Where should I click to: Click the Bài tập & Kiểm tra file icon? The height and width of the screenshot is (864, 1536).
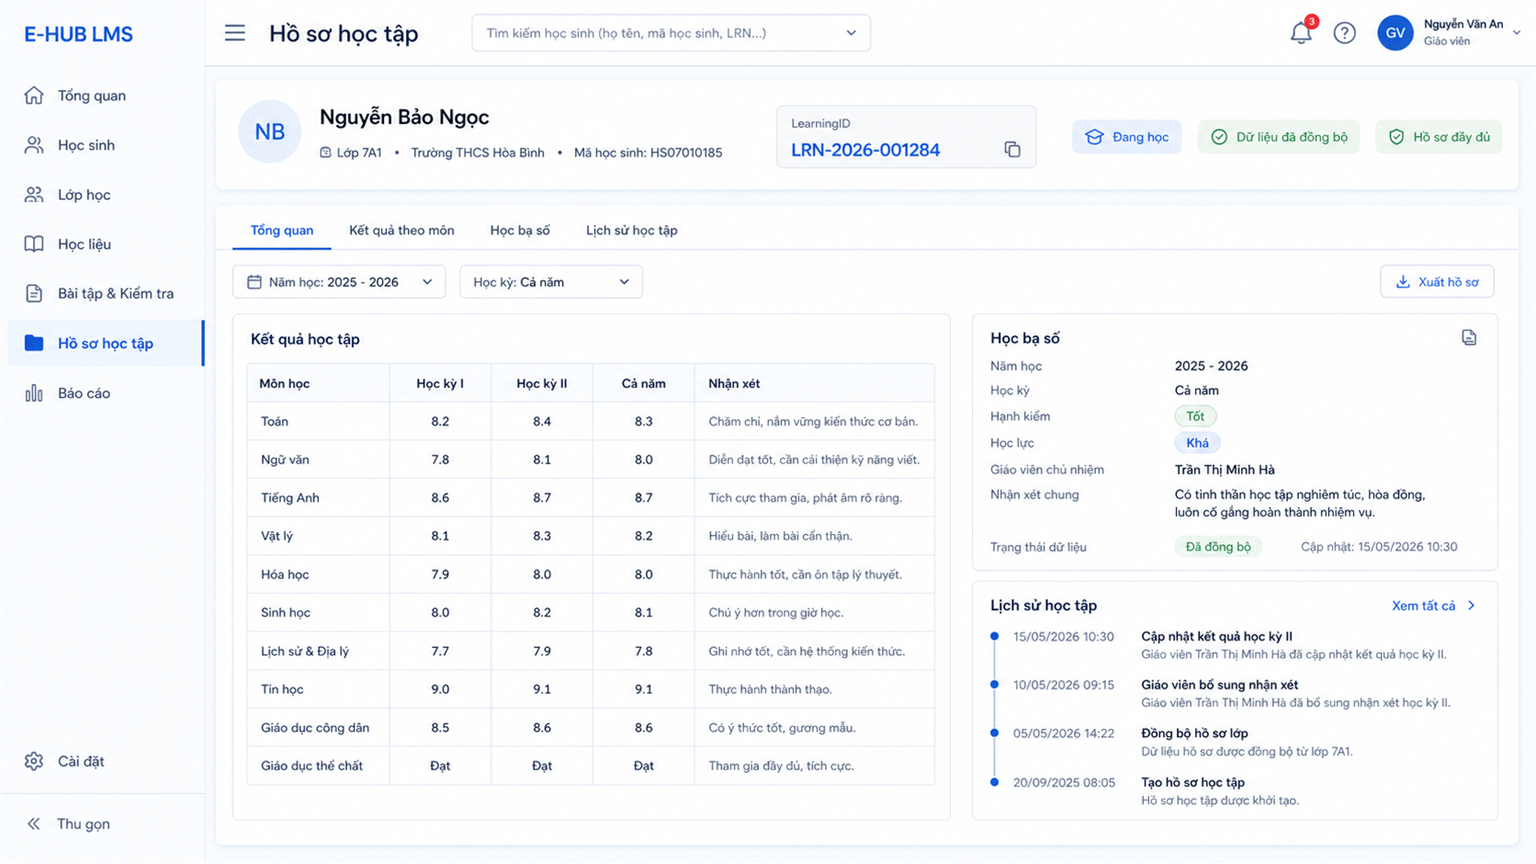click(34, 293)
